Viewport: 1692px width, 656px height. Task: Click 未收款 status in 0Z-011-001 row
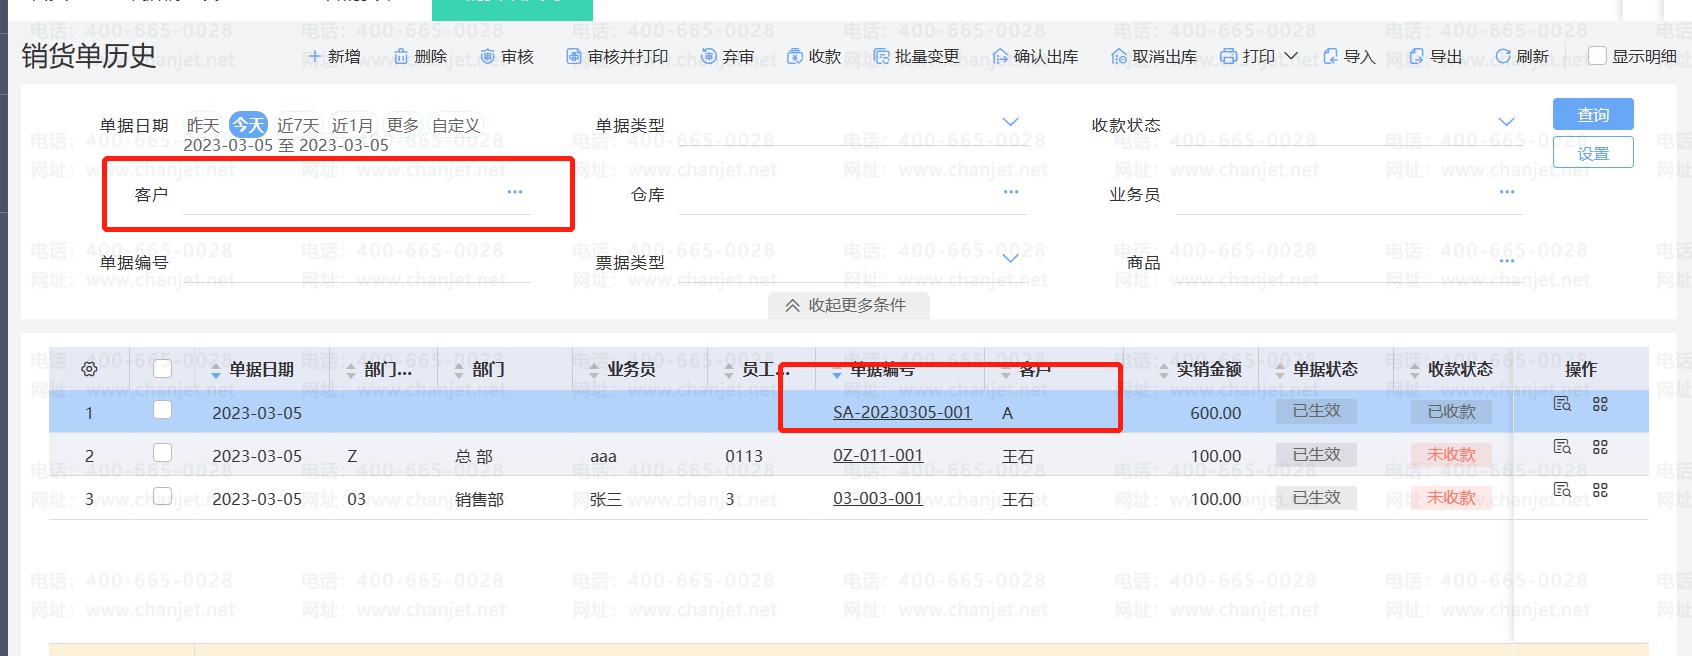1451,454
